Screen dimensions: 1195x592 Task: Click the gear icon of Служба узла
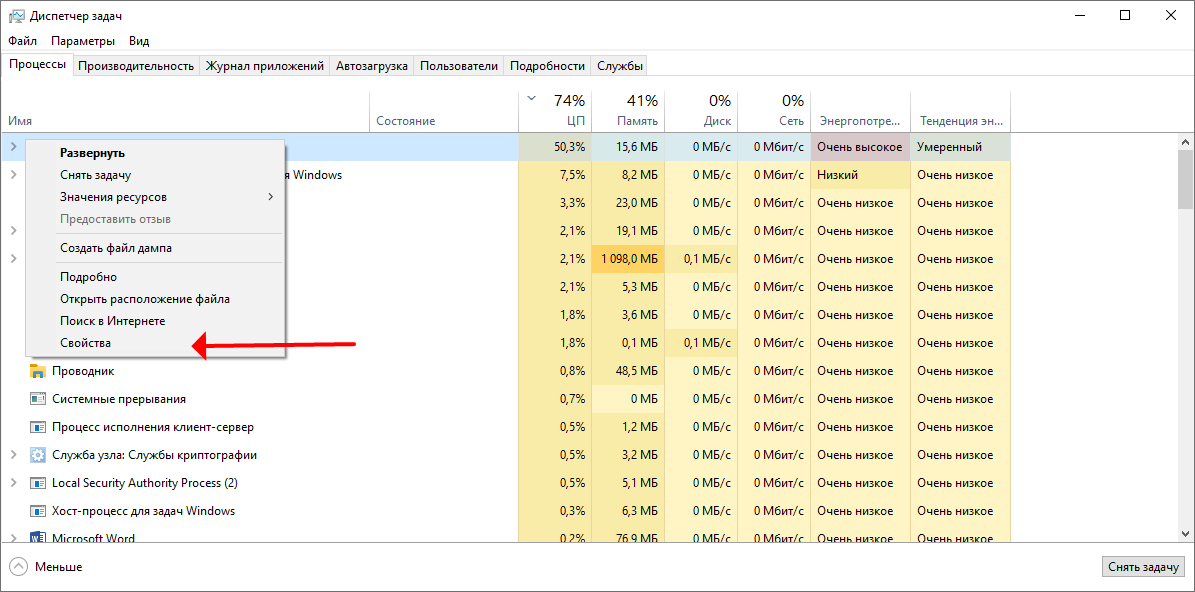click(37, 455)
